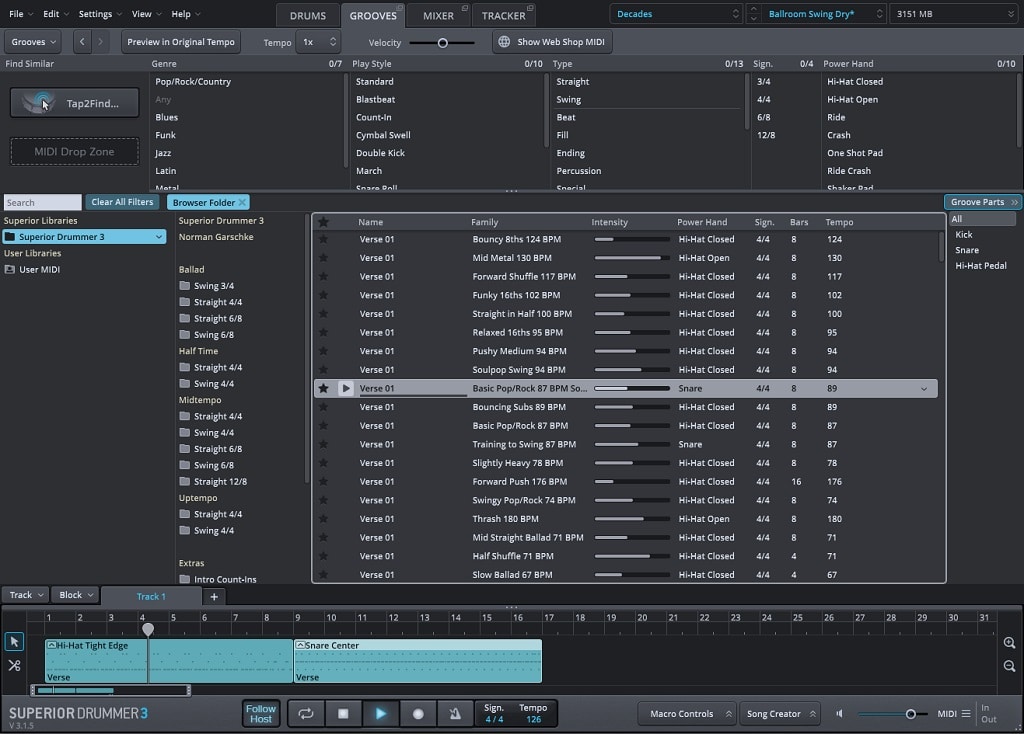Switch to the DRUMS tab
1024x734 pixels.
click(308, 16)
